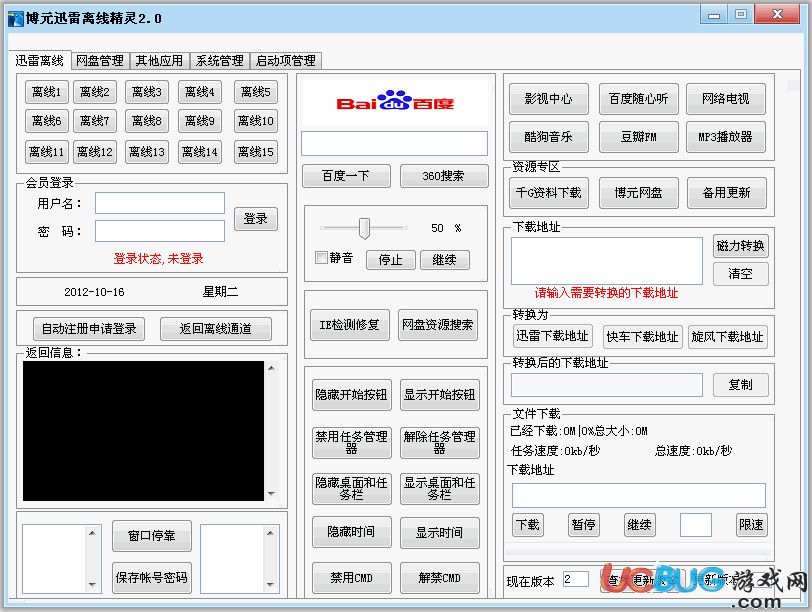Focus the search box under Baidu logo
This screenshot has height=612, width=812.
pyautogui.click(x=395, y=143)
